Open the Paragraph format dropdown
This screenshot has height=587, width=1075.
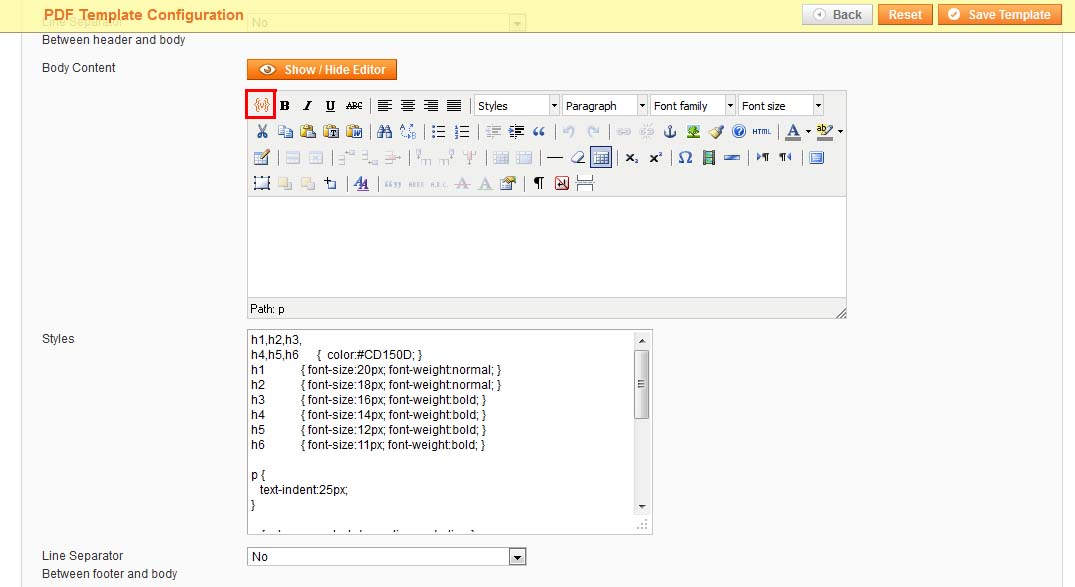(604, 106)
